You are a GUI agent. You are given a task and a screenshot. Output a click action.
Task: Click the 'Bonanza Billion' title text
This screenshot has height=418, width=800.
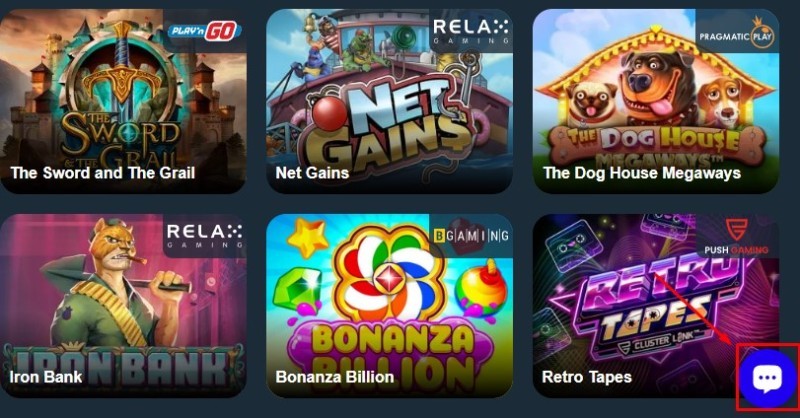[x=335, y=377]
